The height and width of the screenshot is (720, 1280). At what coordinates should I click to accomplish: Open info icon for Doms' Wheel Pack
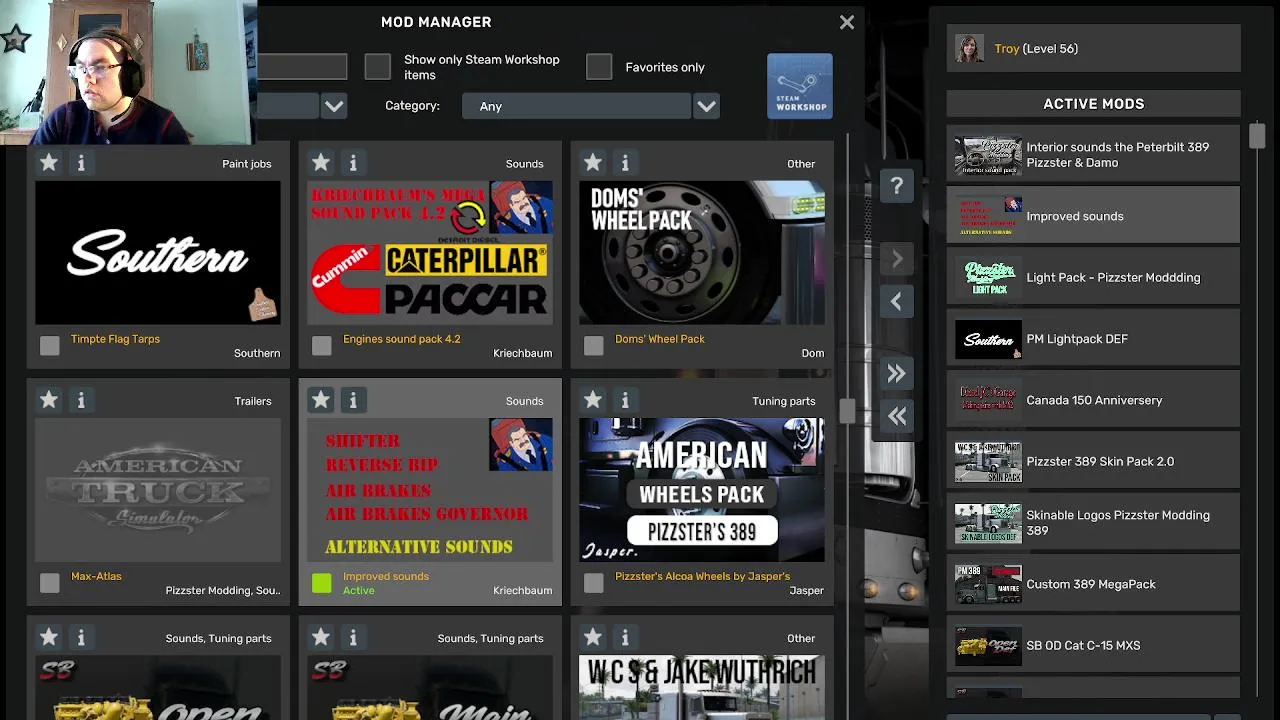pyautogui.click(x=625, y=162)
